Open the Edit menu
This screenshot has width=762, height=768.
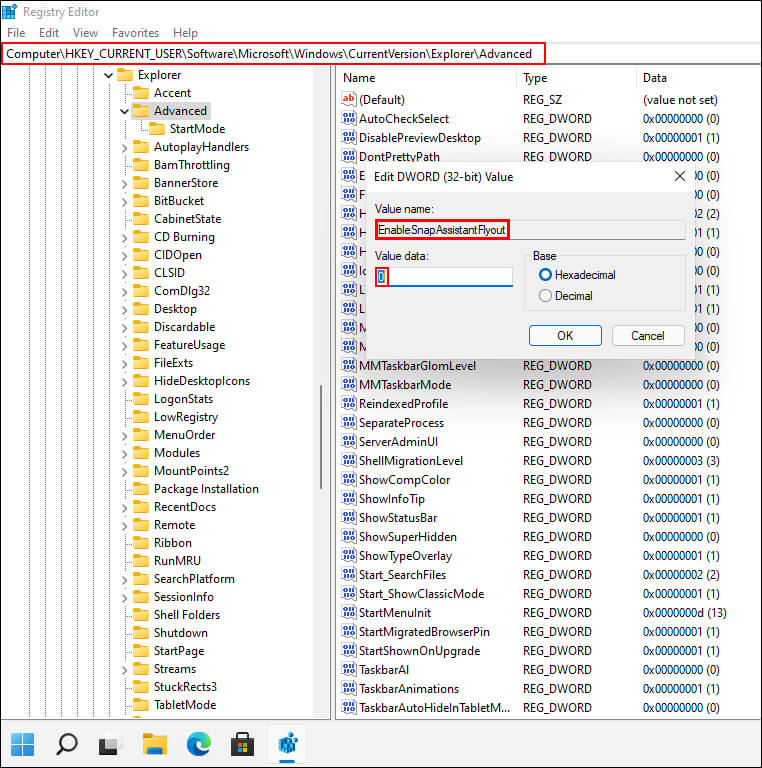[x=49, y=33]
